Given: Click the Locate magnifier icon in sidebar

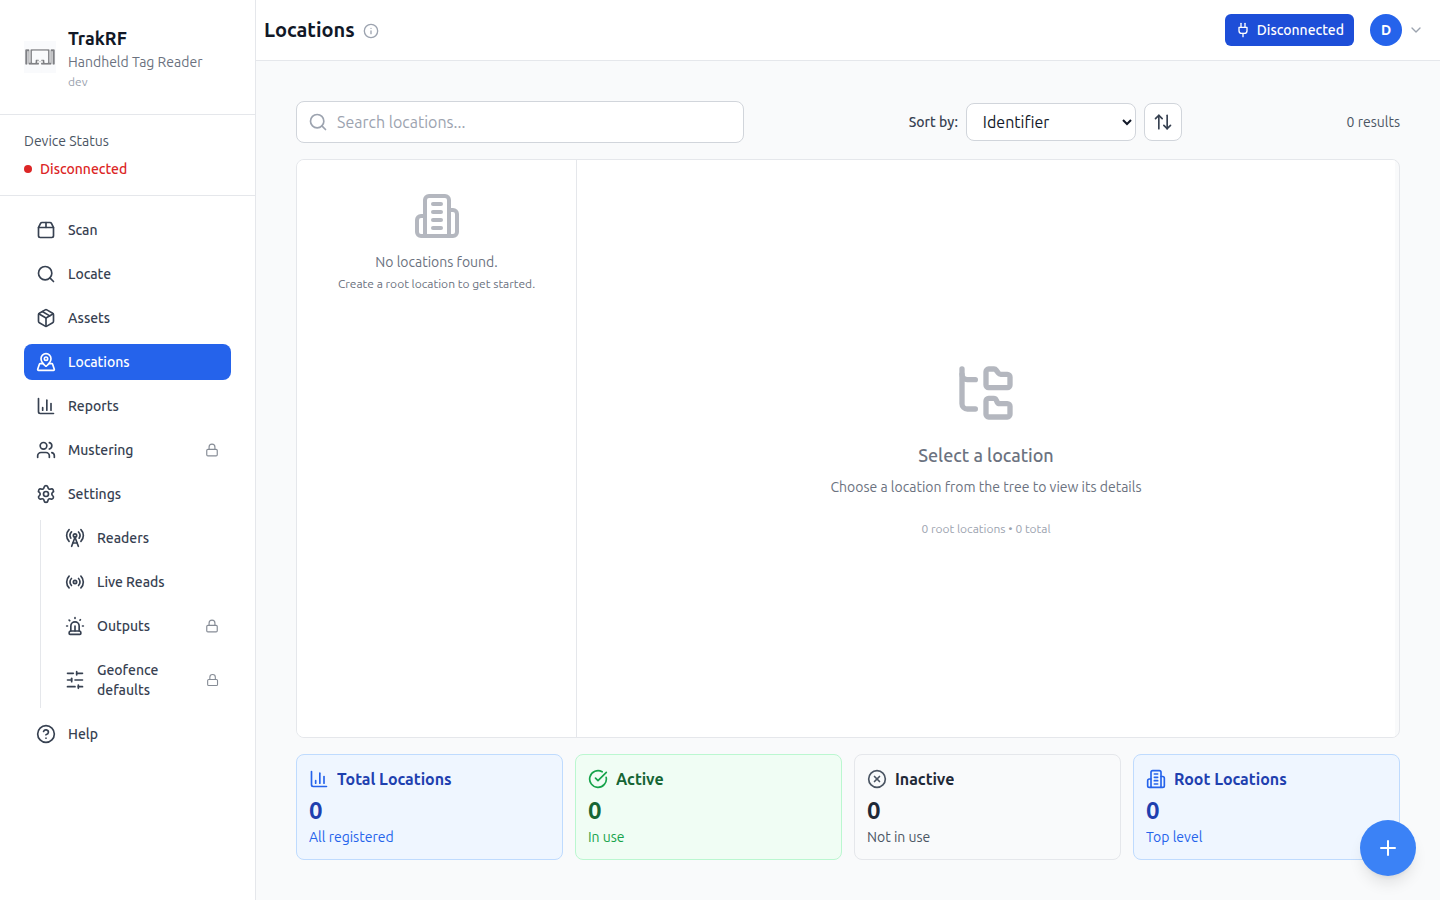Looking at the screenshot, I should point(46,274).
